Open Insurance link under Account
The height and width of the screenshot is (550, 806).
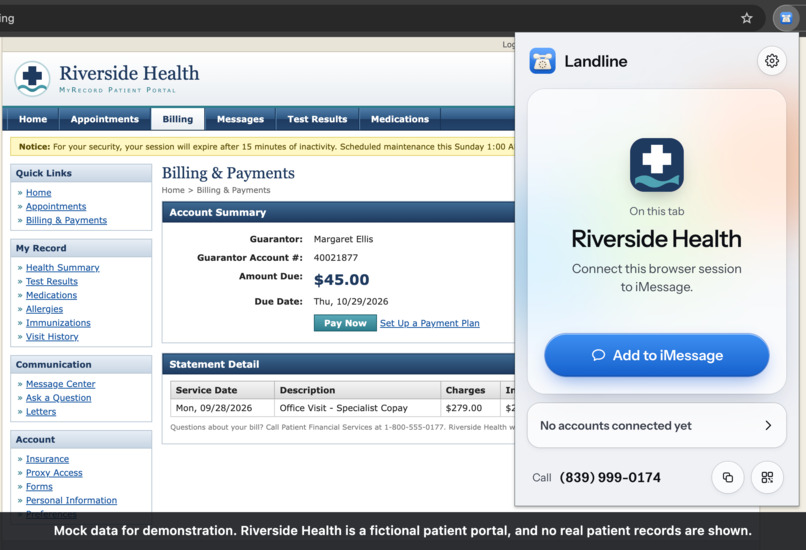47,459
